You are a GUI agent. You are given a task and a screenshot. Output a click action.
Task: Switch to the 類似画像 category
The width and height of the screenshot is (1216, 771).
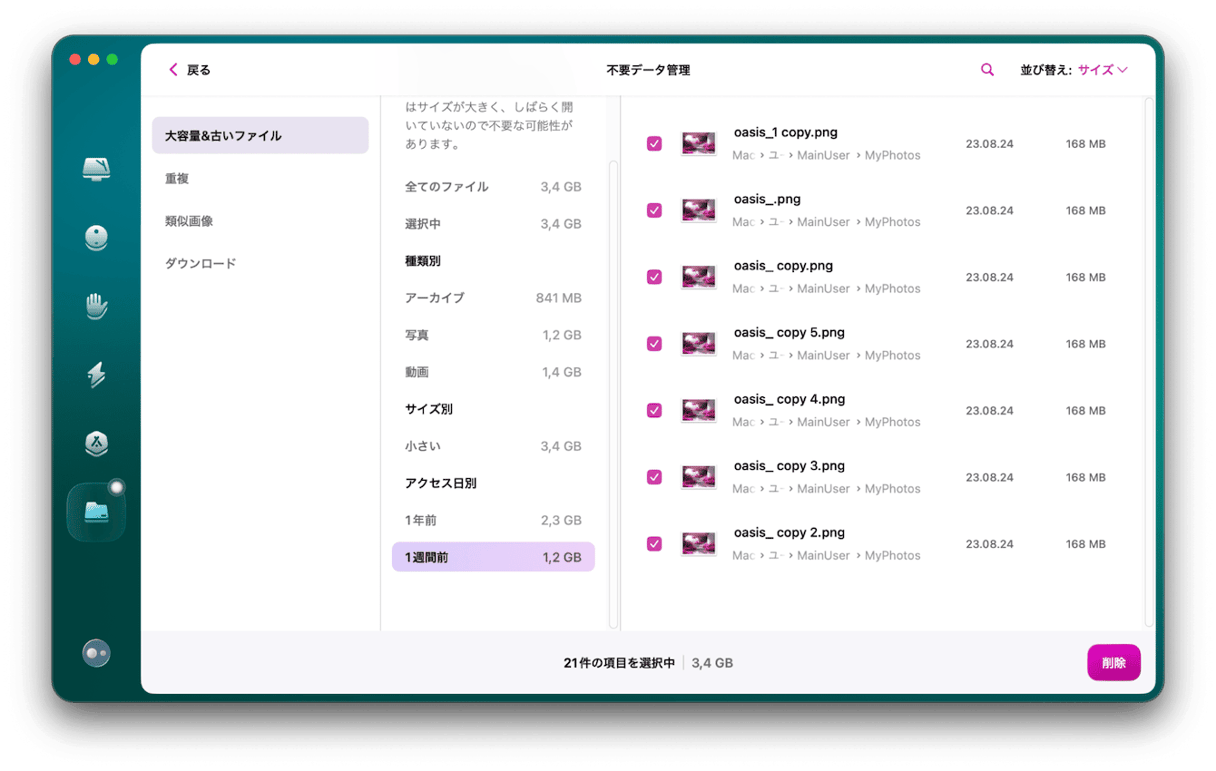tap(189, 221)
